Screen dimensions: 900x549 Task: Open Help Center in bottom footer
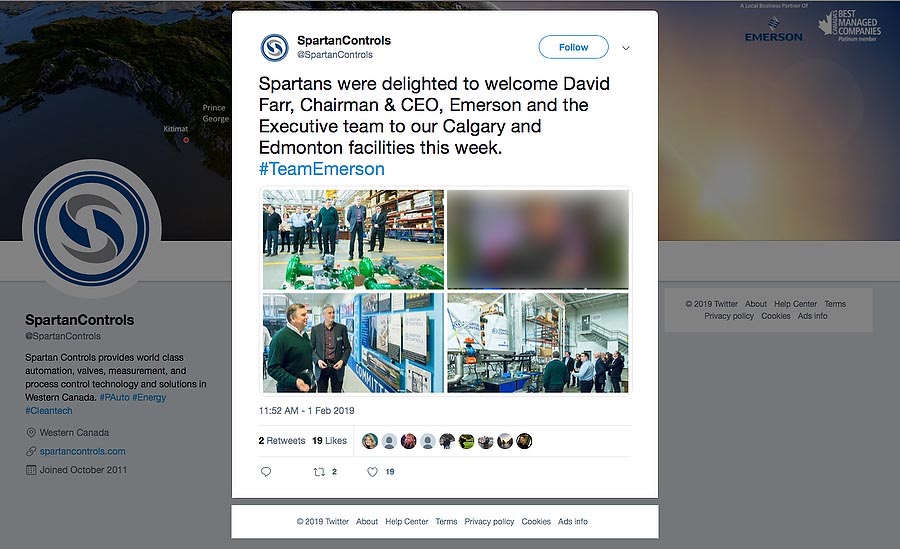point(407,522)
